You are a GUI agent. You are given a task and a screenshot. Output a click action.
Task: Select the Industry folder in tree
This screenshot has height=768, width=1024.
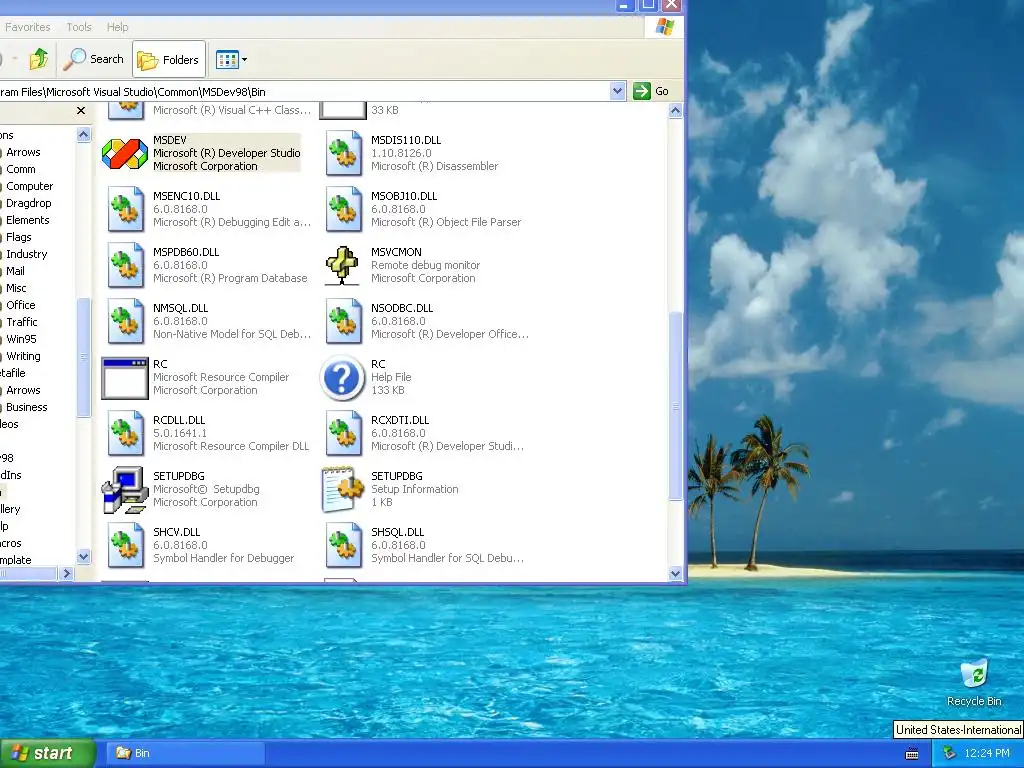(x=26, y=254)
